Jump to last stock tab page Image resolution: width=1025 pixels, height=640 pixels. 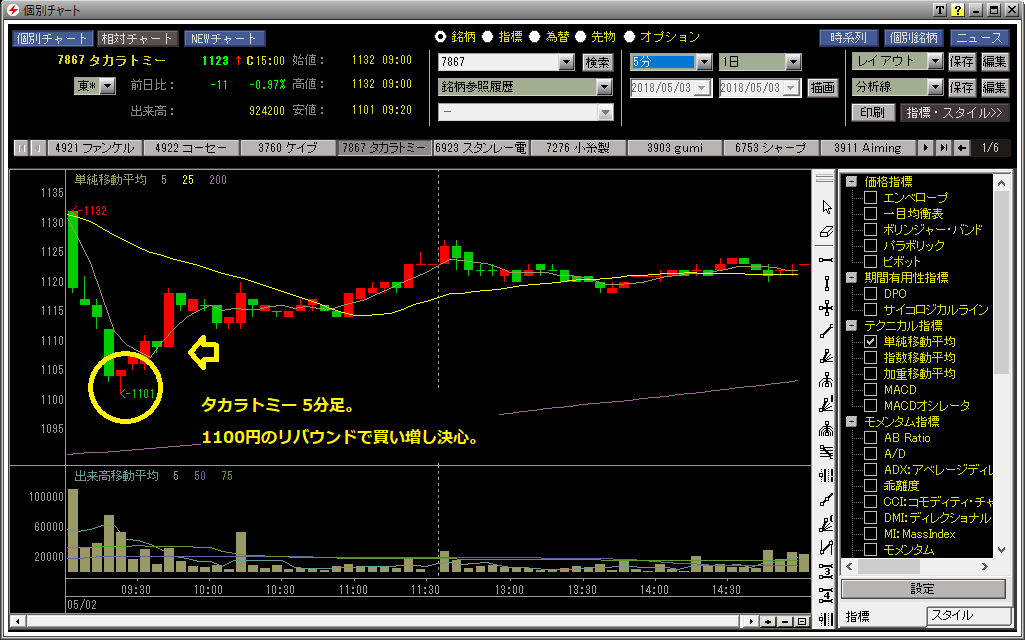coord(943,148)
